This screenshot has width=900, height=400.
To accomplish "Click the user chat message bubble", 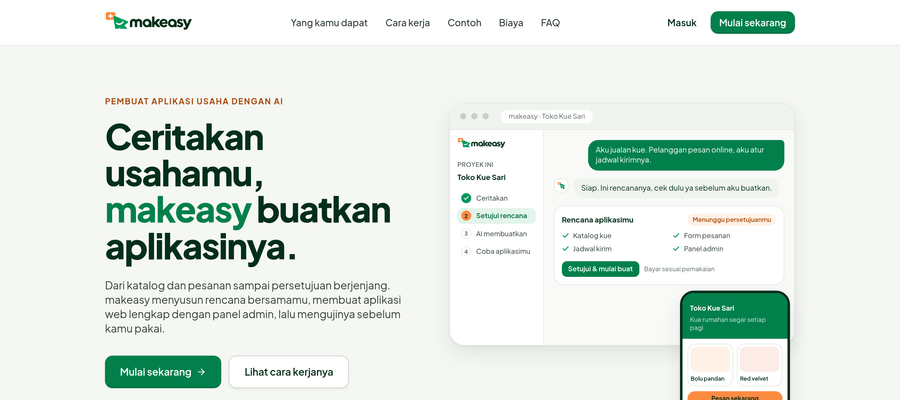I will click(x=686, y=155).
